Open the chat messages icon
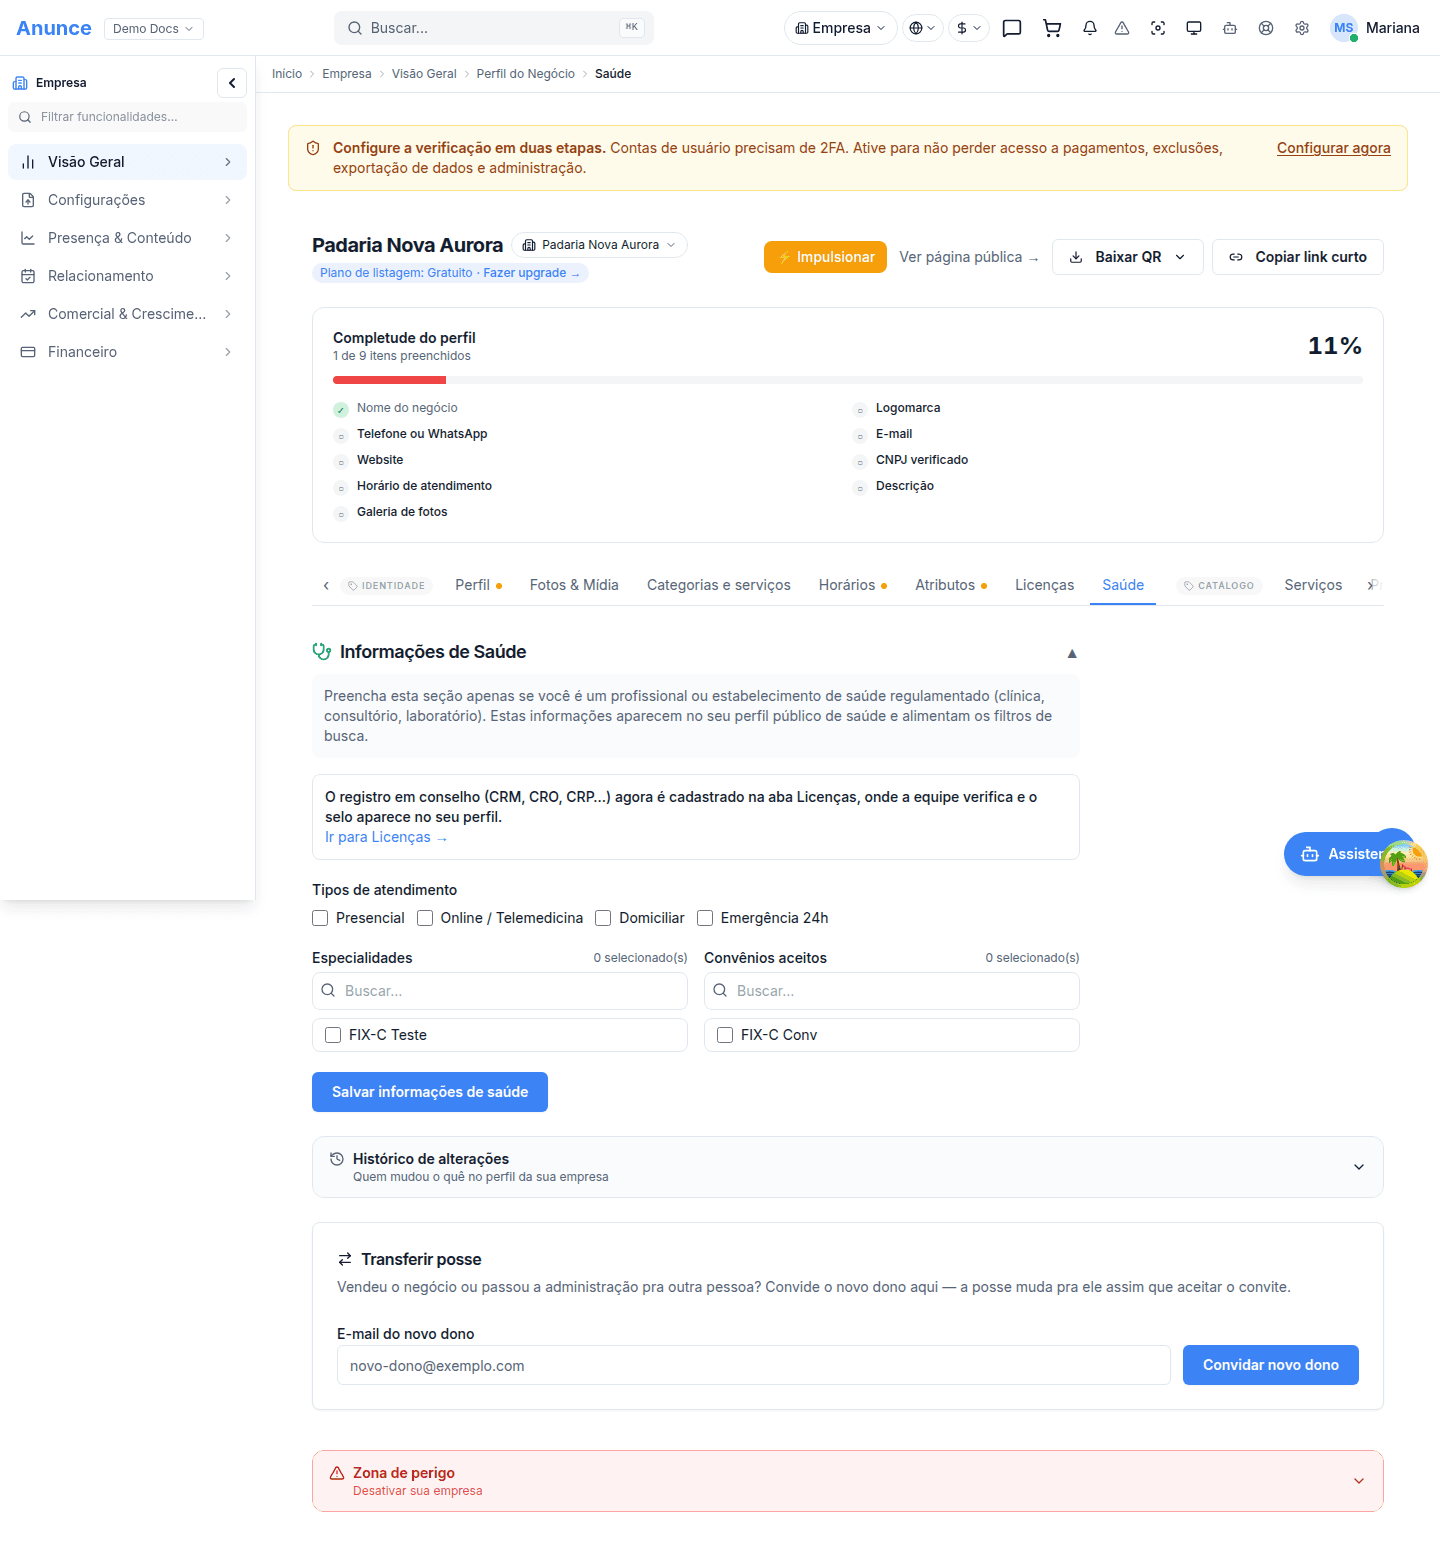The width and height of the screenshot is (1440, 1568). (x=1012, y=28)
